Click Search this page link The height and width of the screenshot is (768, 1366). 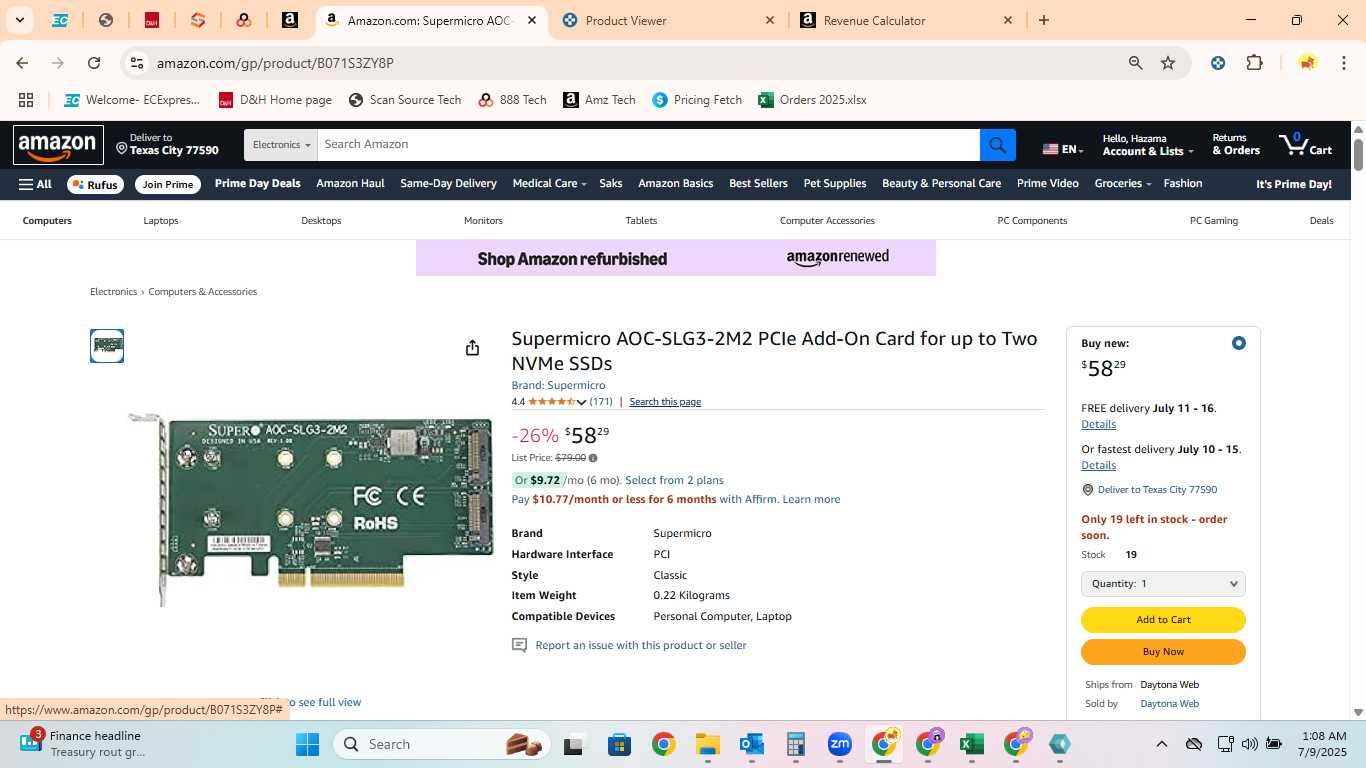tap(665, 402)
